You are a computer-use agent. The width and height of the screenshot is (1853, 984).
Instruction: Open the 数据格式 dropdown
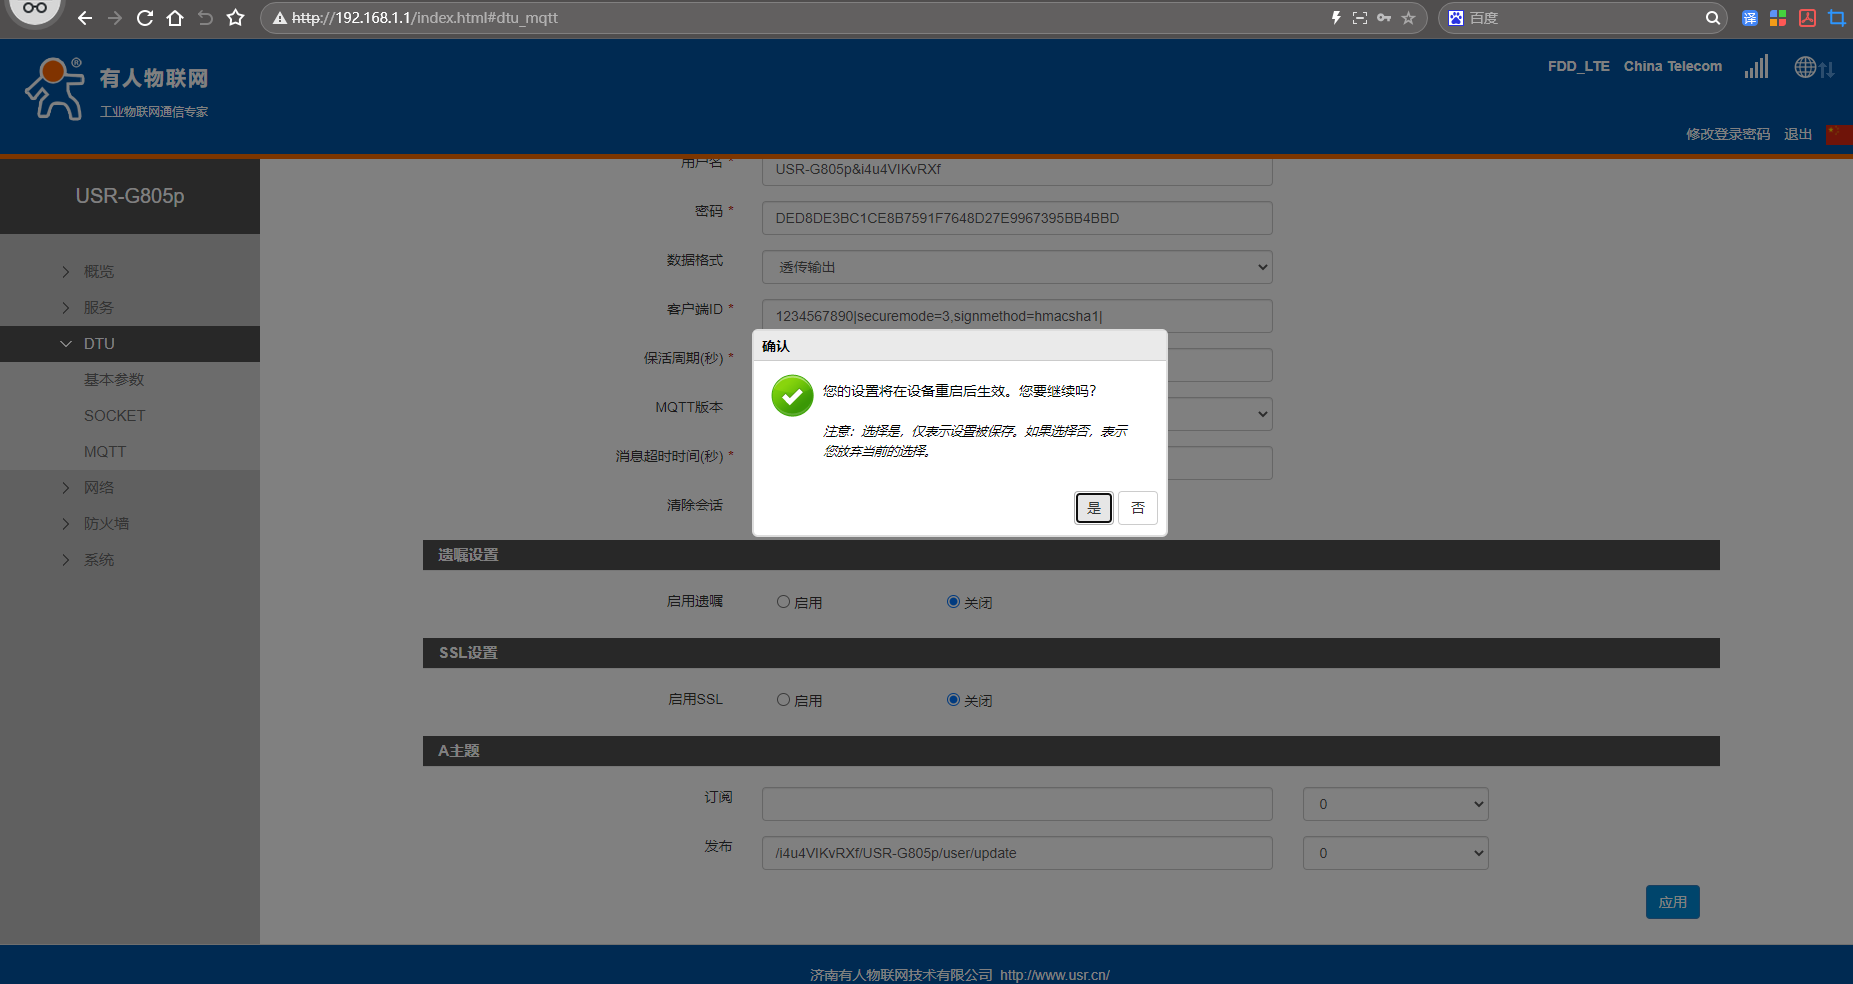click(1016, 267)
